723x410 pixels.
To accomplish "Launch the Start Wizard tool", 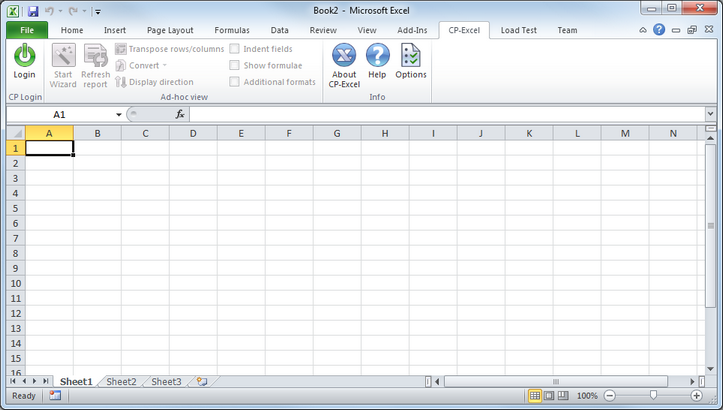I will click(x=63, y=65).
